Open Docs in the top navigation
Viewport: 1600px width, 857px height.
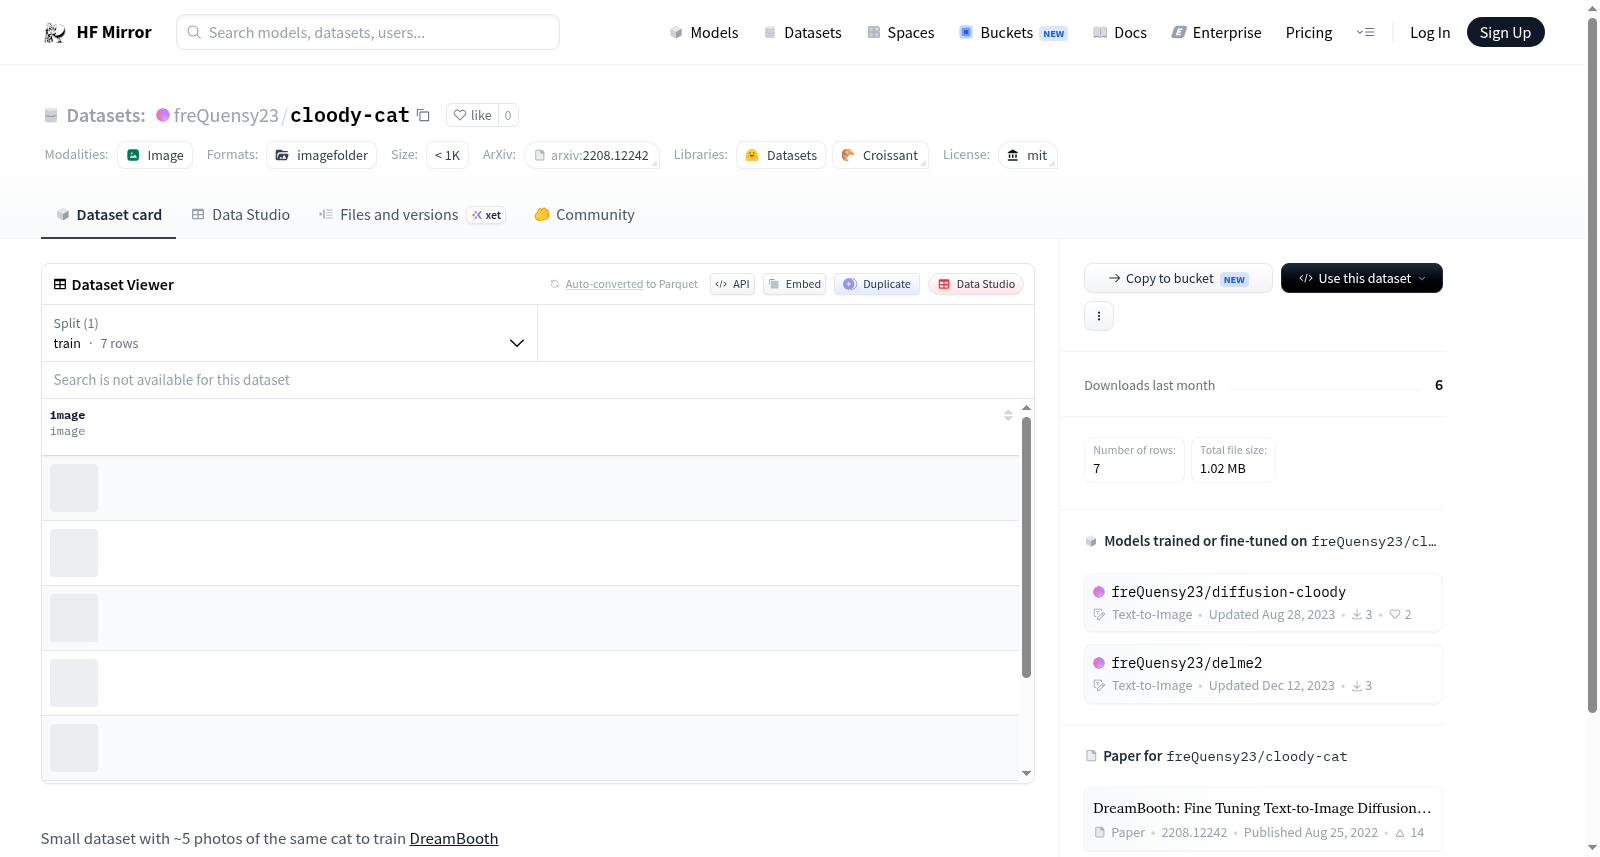click(1120, 33)
